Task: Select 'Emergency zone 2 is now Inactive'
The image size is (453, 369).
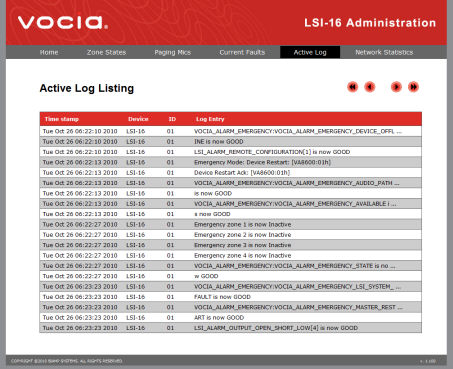Action: click(x=230, y=235)
